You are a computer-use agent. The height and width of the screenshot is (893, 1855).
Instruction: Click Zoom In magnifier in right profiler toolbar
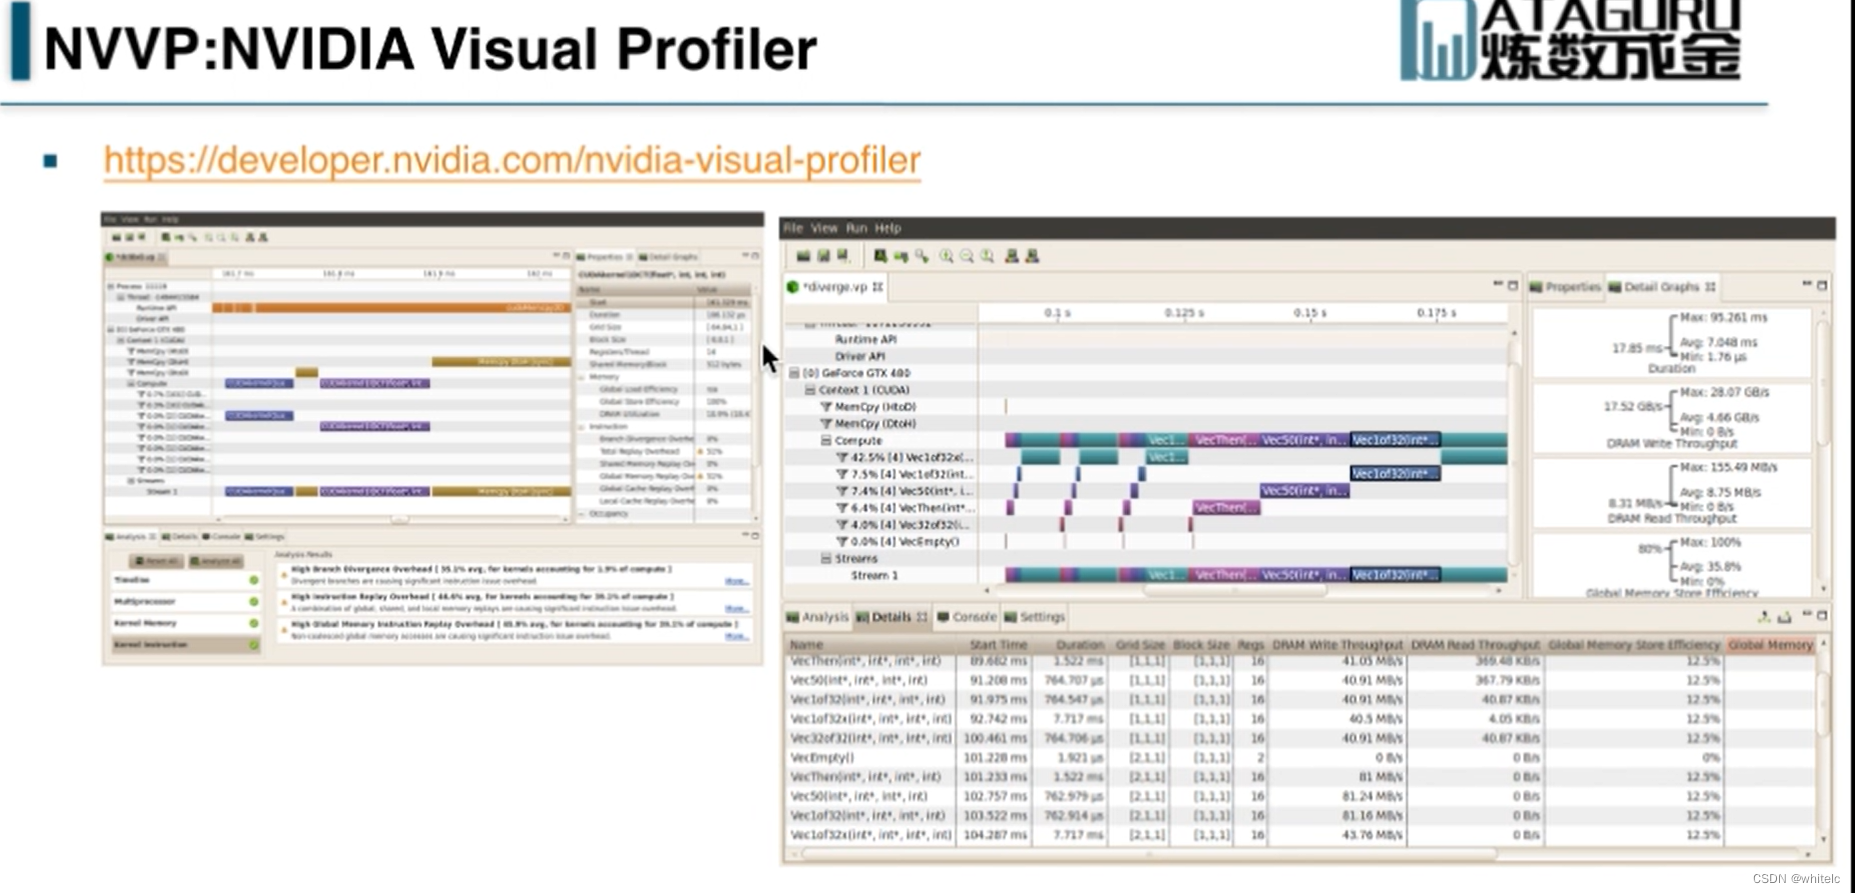(x=946, y=257)
